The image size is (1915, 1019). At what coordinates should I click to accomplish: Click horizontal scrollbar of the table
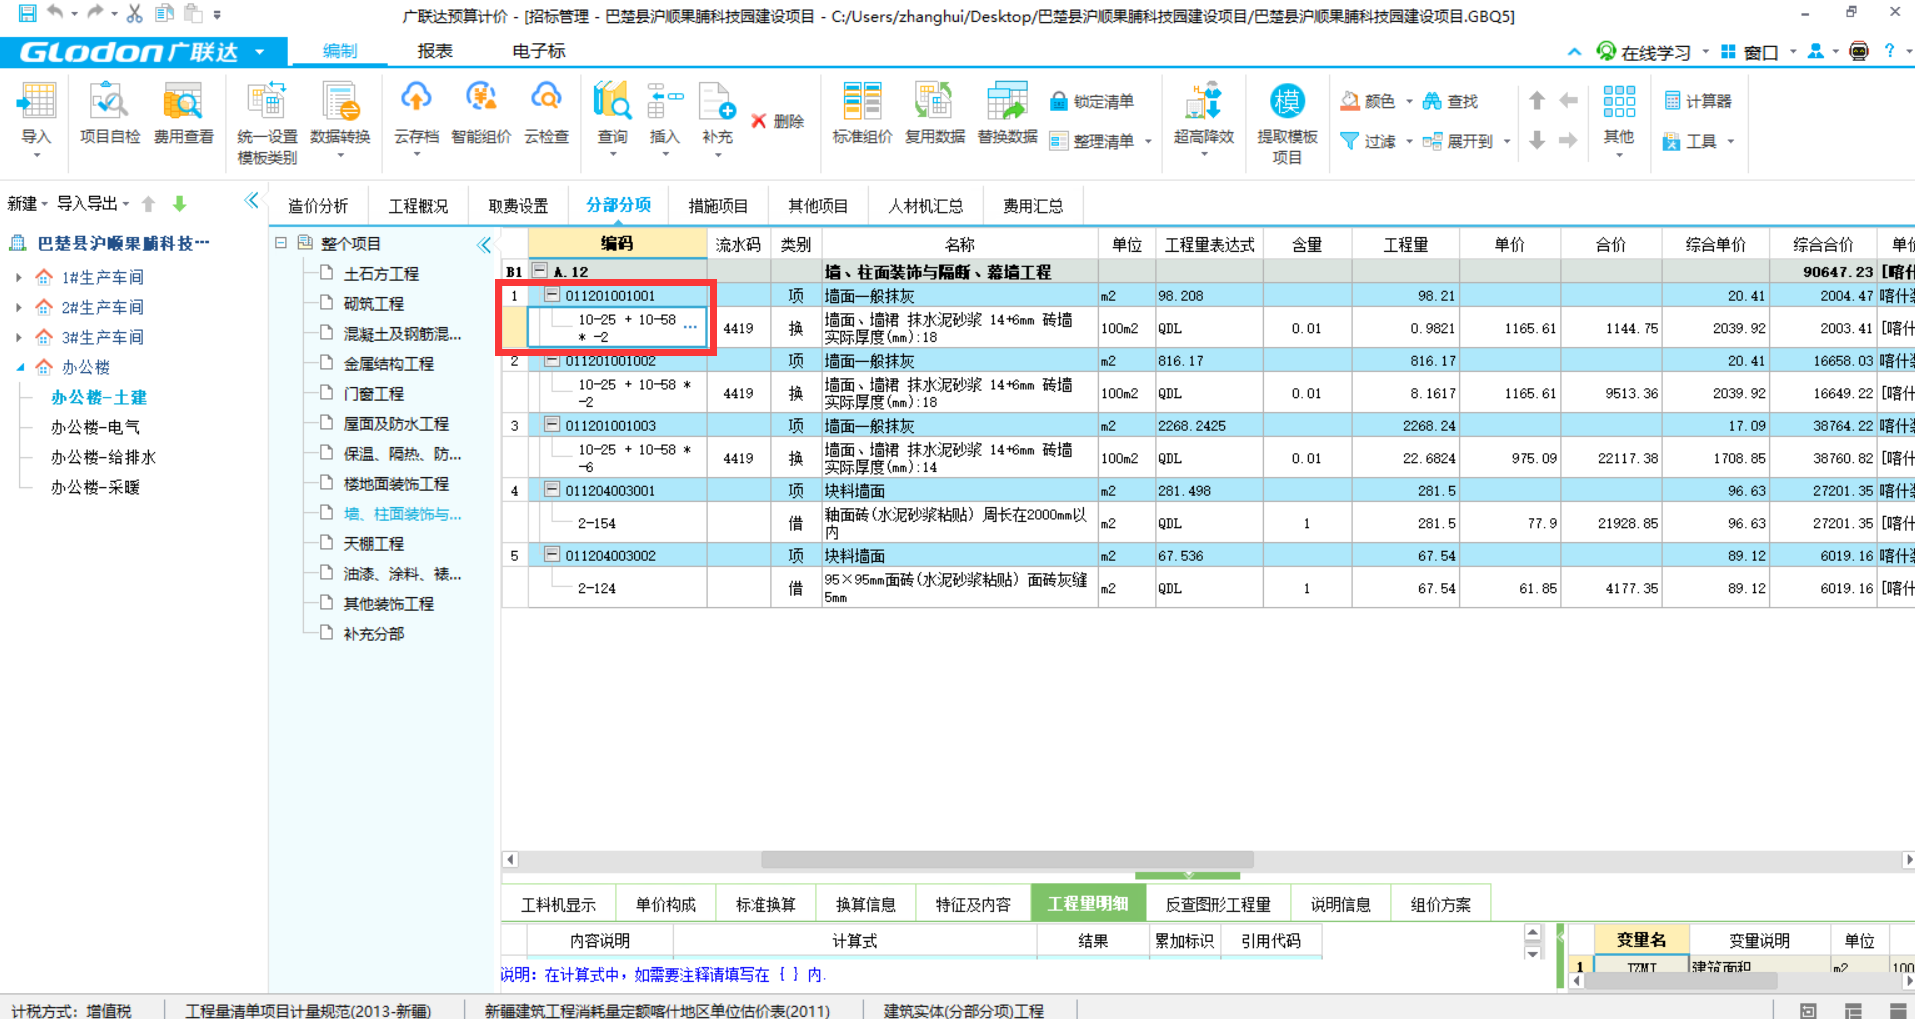coord(1007,859)
